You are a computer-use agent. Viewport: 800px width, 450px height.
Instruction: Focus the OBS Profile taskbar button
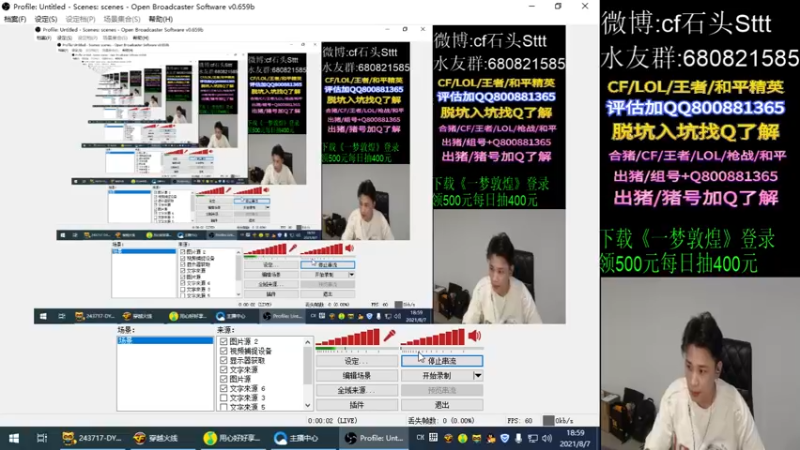pyautogui.click(x=374, y=438)
